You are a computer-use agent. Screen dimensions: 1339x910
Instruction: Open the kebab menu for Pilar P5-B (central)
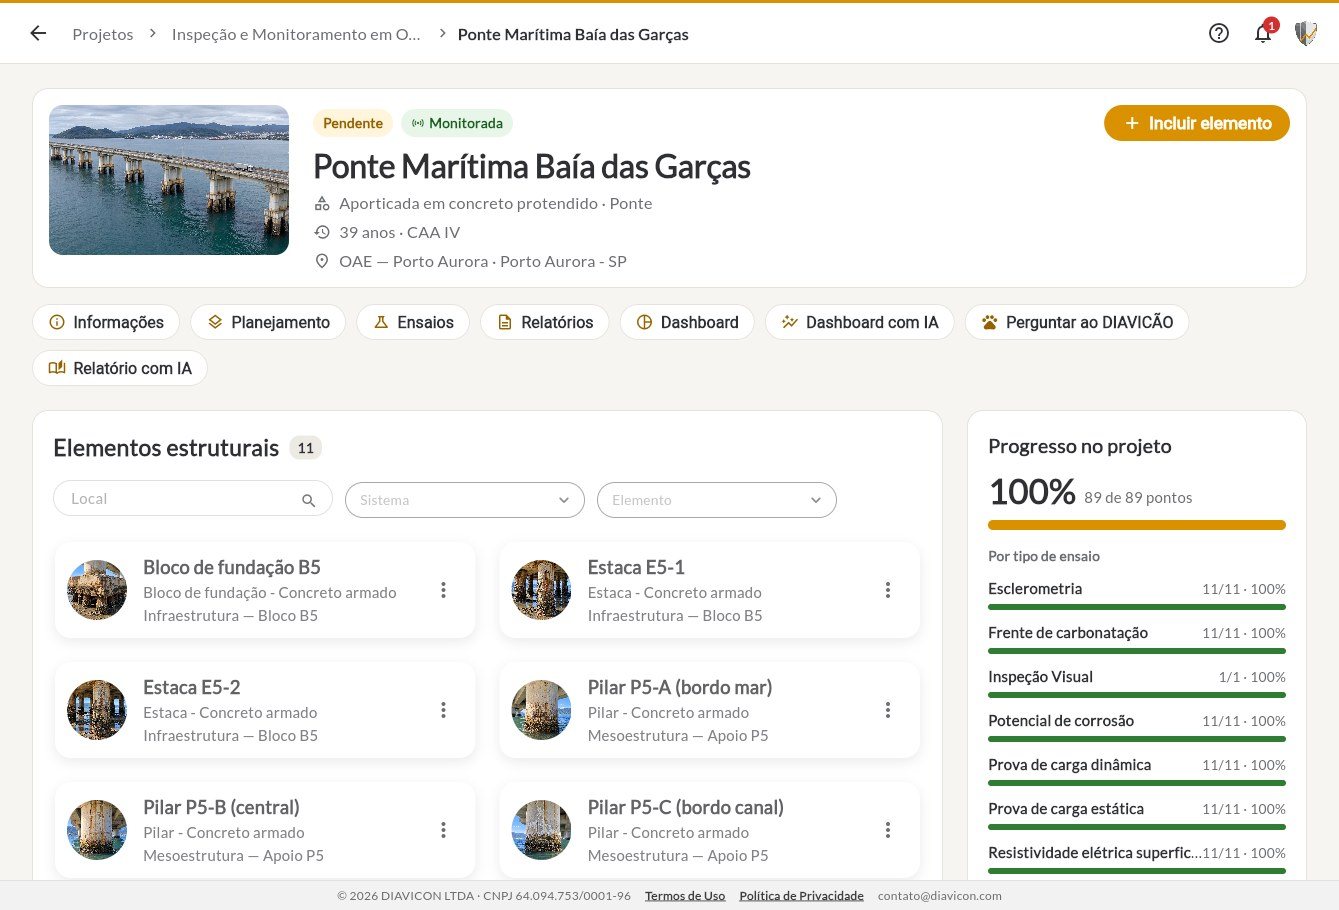pyautogui.click(x=443, y=830)
